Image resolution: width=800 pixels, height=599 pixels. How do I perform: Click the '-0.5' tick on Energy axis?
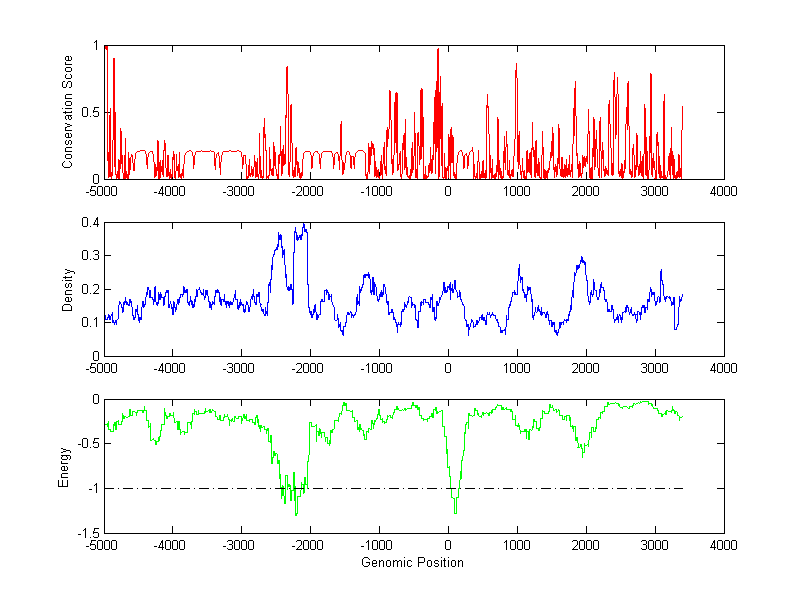89,444
